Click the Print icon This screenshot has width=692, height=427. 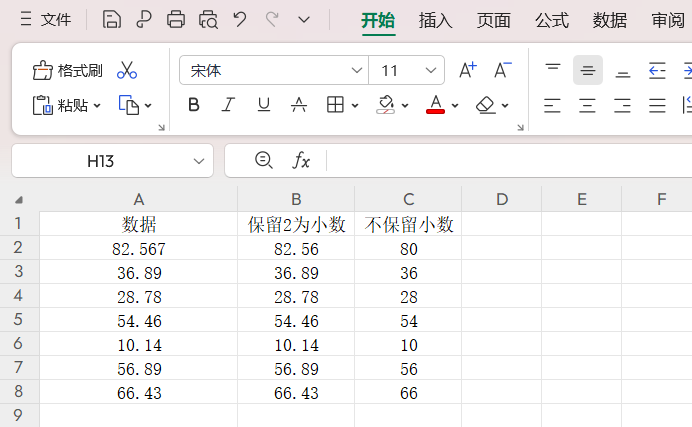(x=176, y=19)
